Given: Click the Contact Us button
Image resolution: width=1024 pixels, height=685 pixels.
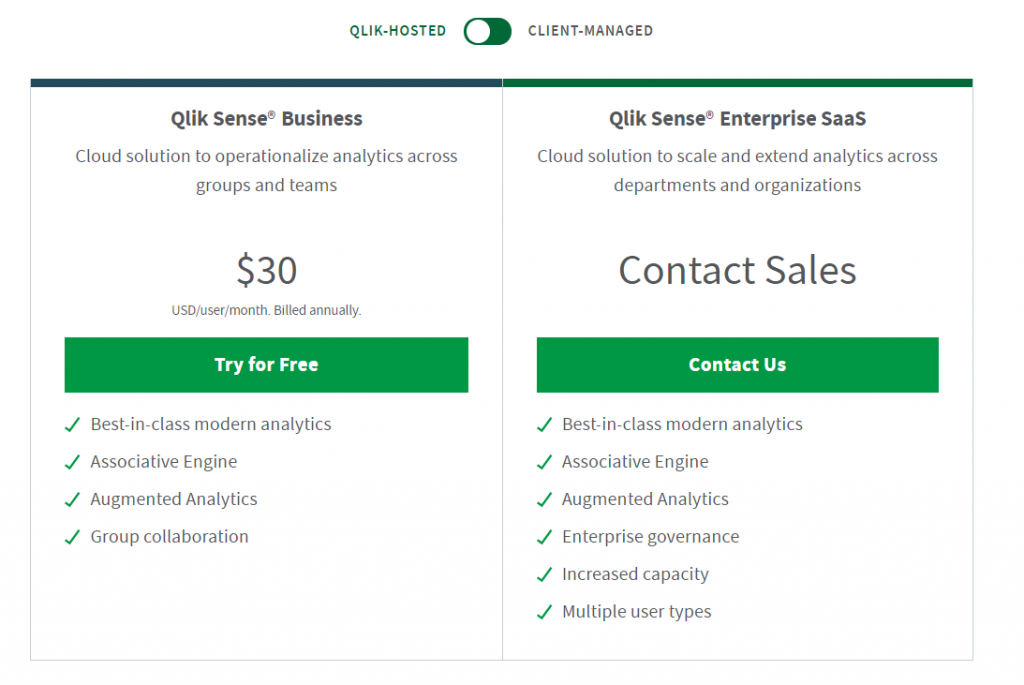Looking at the screenshot, I should click(x=737, y=365).
